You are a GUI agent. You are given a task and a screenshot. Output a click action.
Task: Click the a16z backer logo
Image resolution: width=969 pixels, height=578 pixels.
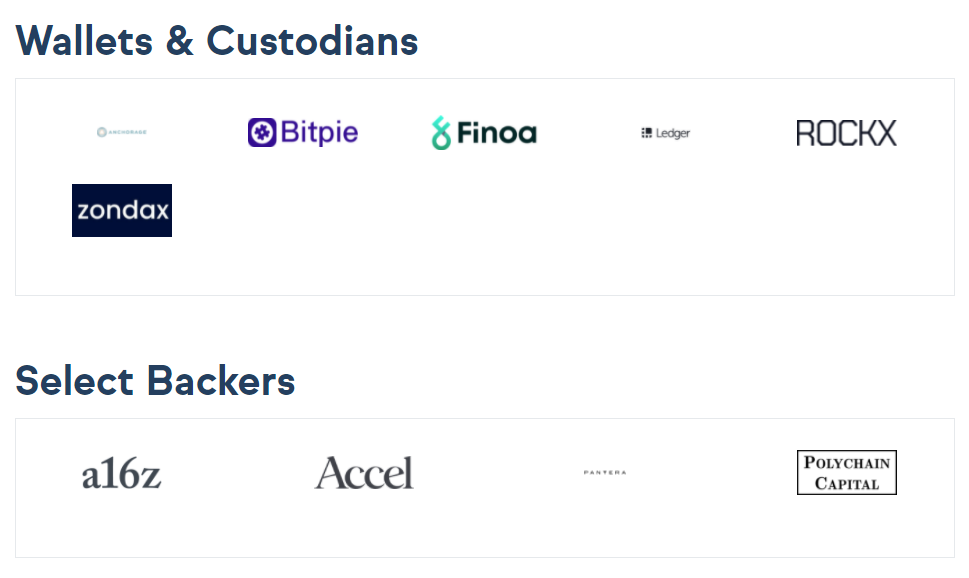(x=122, y=474)
